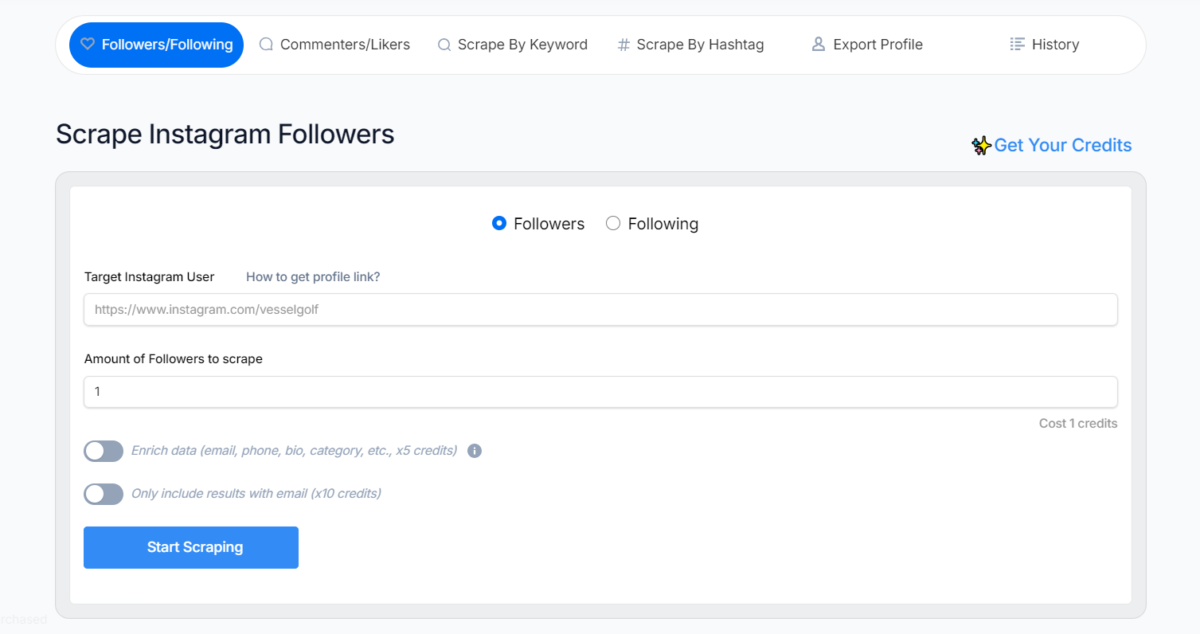Click the list icon beside History
Image resolution: width=1200 pixels, height=634 pixels.
[1017, 44]
